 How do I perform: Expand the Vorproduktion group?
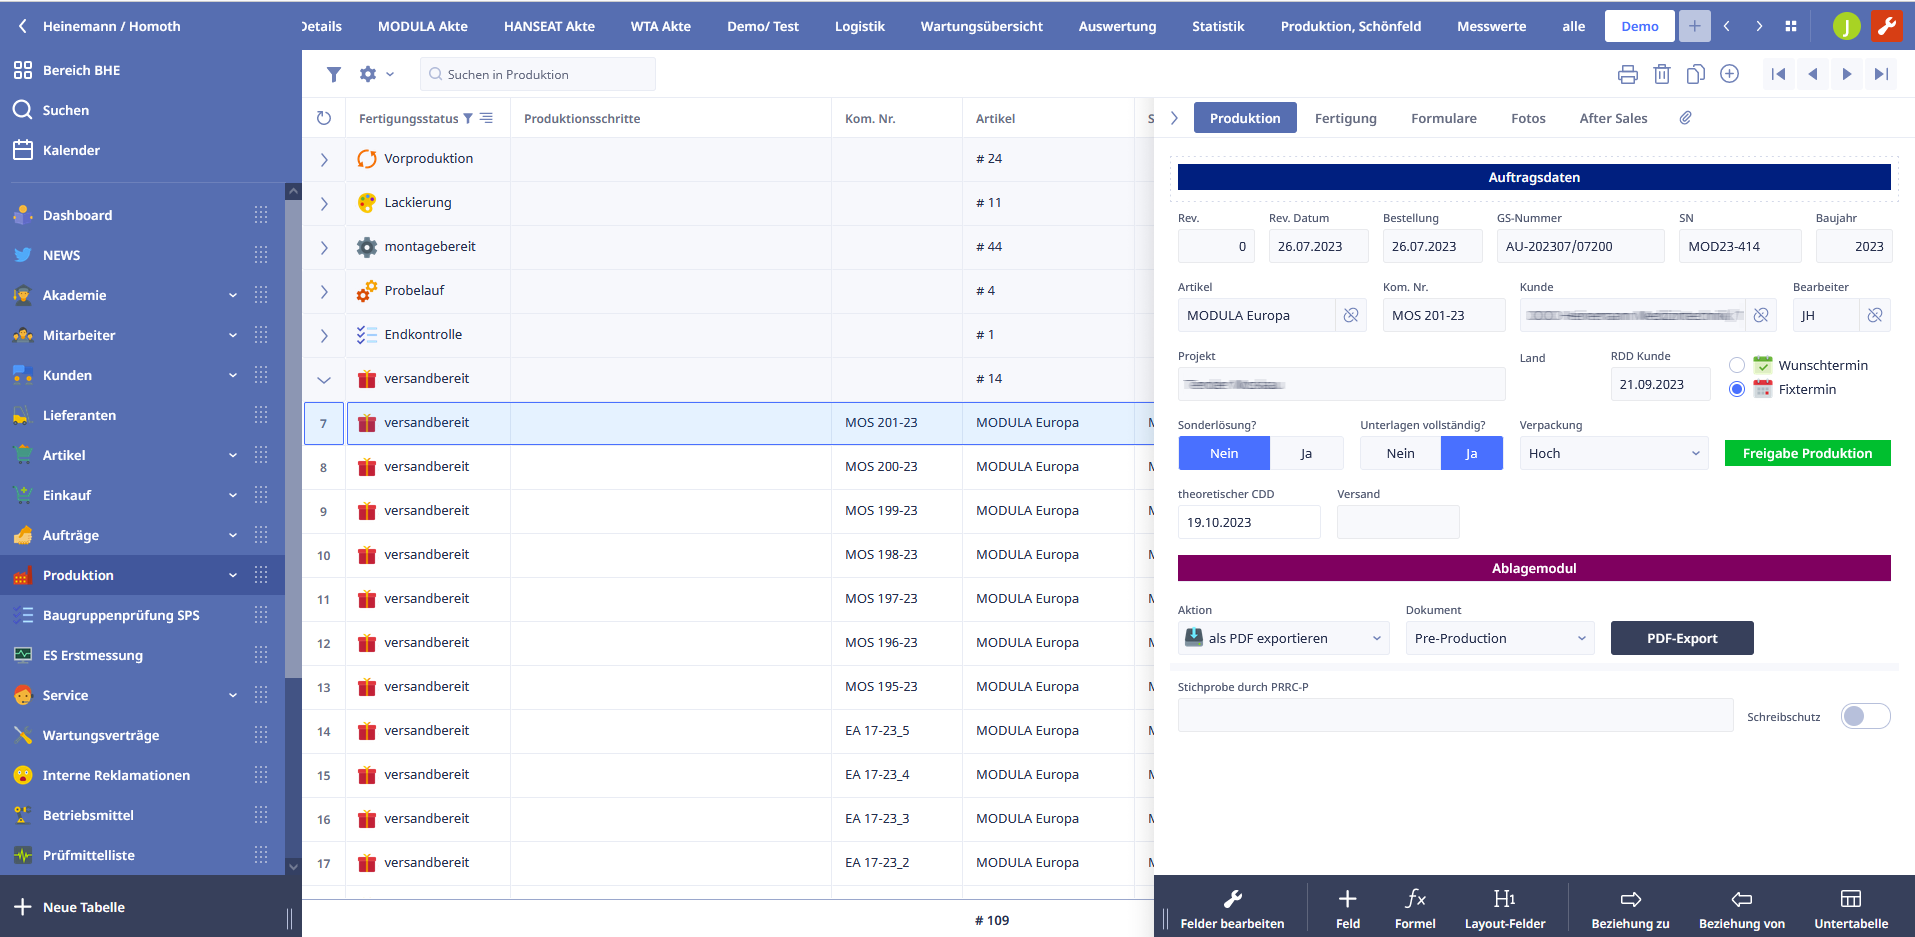(x=324, y=159)
